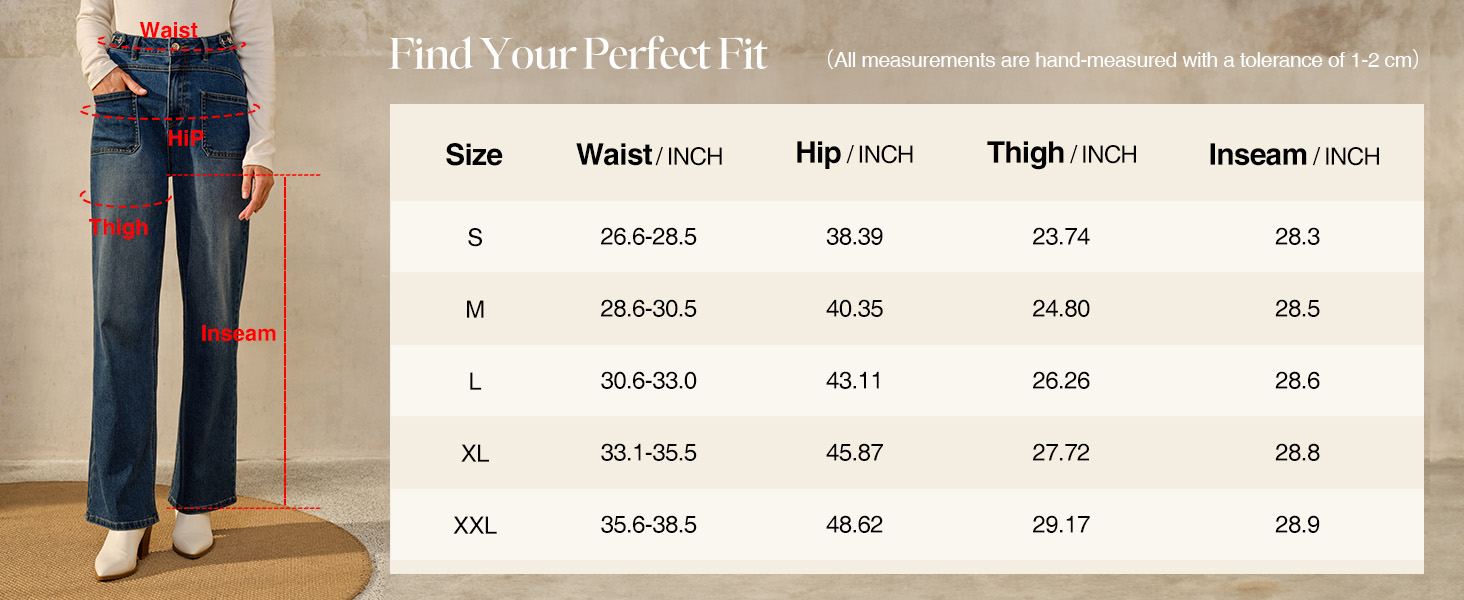Click the red Thigh label on photo
Screen dimensions: 1464x600
[x=118, y=228]
